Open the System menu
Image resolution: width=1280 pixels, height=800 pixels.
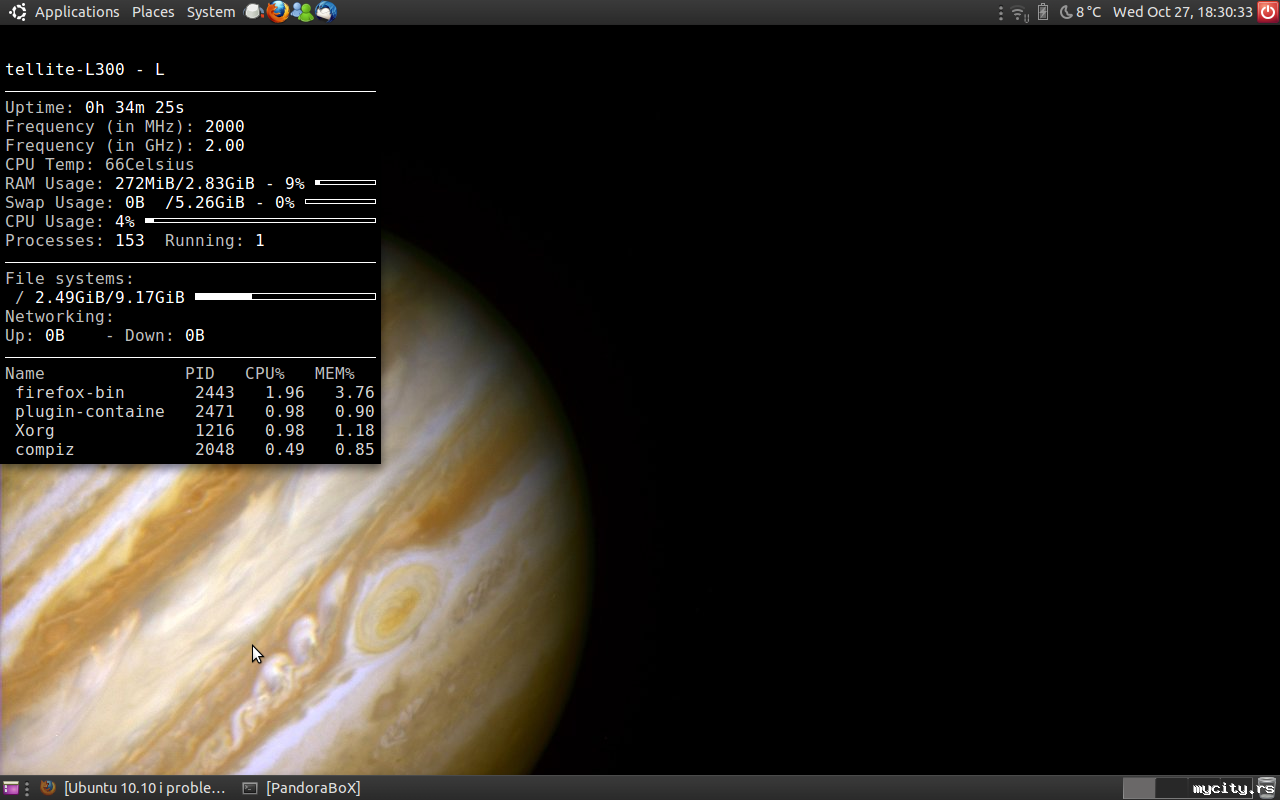[x=211, y=12]
